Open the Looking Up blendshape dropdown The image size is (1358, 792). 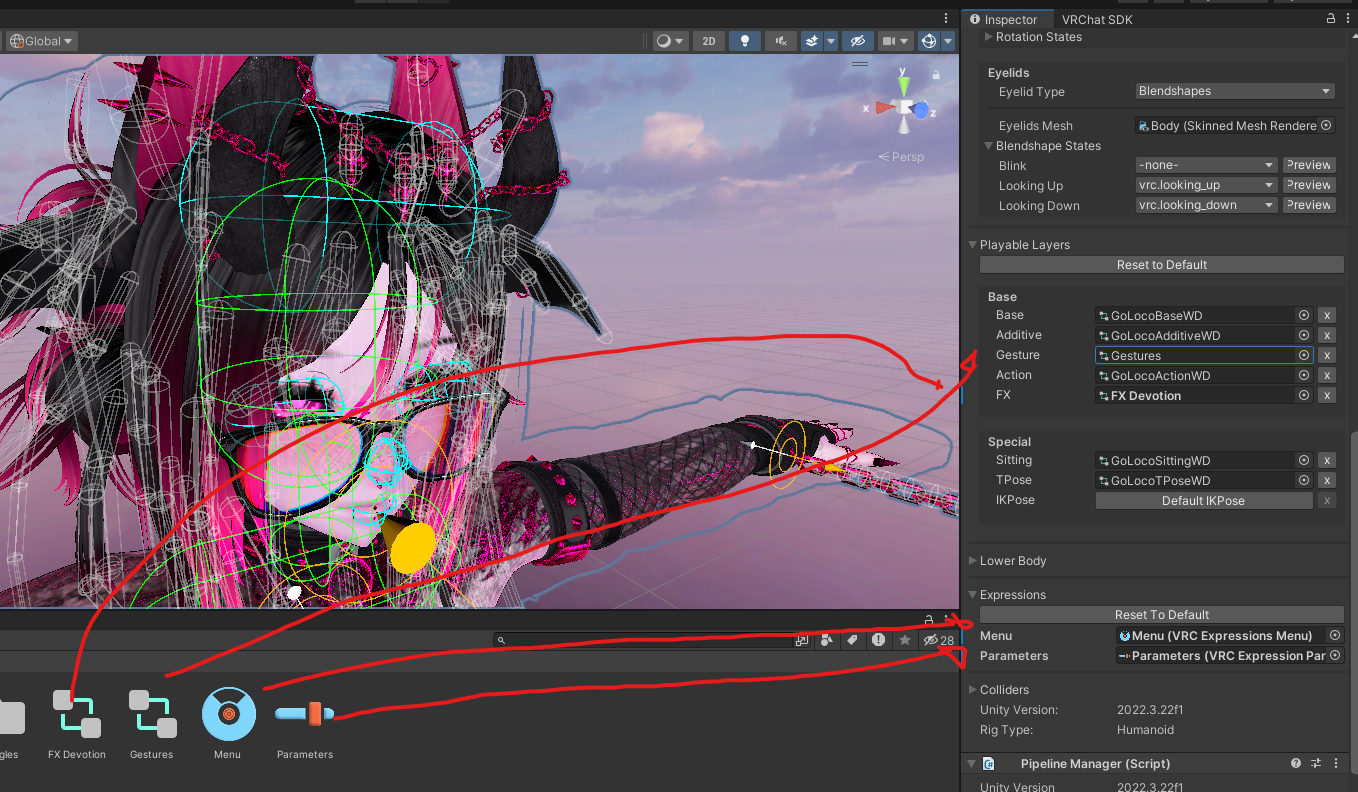(x=1207, y=185)
